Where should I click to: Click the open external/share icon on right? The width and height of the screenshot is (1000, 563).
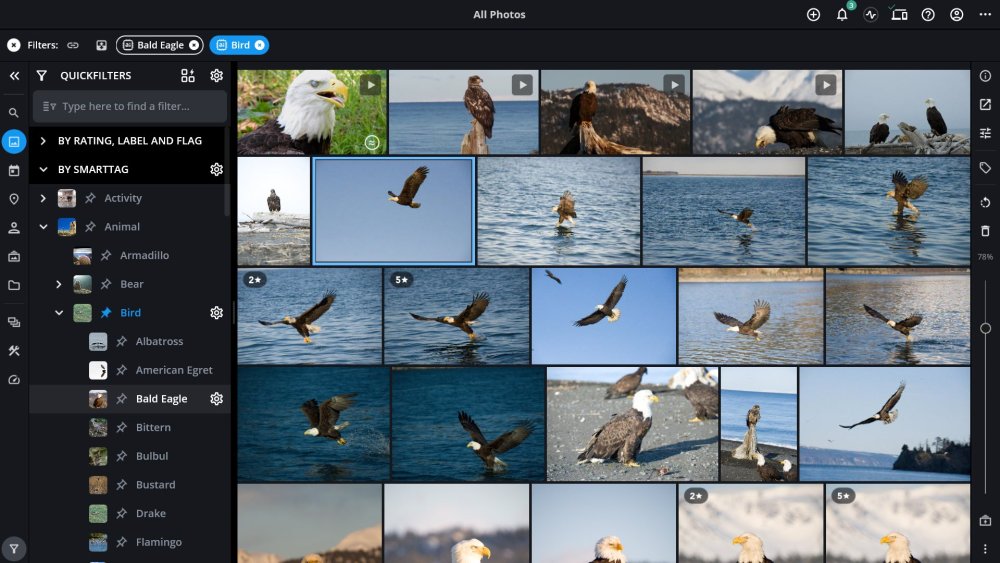(x=985, y=105)
